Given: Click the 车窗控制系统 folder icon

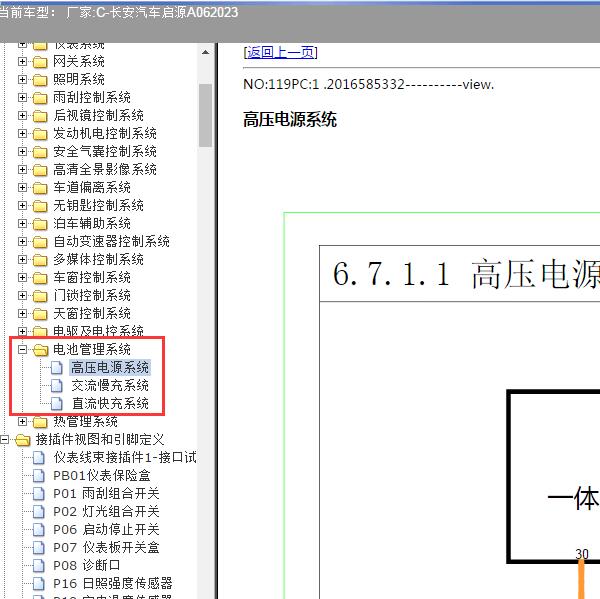Looking at the screenshot, I should pyautogui.click(x=40, y=278).
